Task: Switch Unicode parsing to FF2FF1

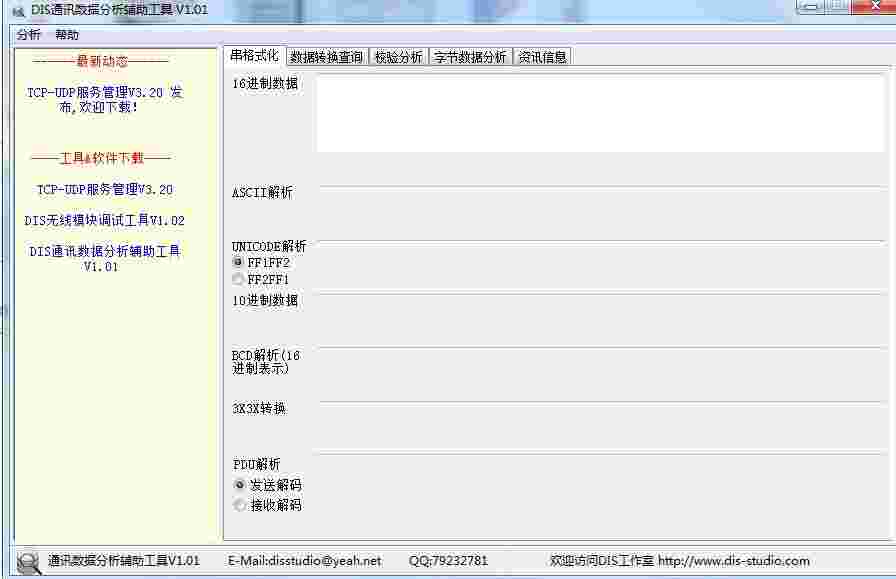Action: coord(238,279)
